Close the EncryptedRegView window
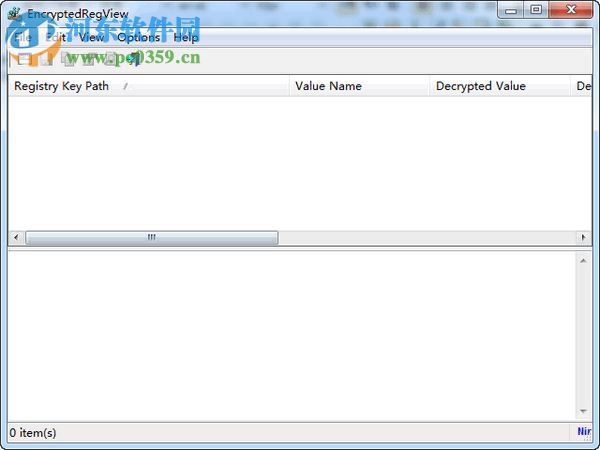The image size is (600, 450). (571, 10)
